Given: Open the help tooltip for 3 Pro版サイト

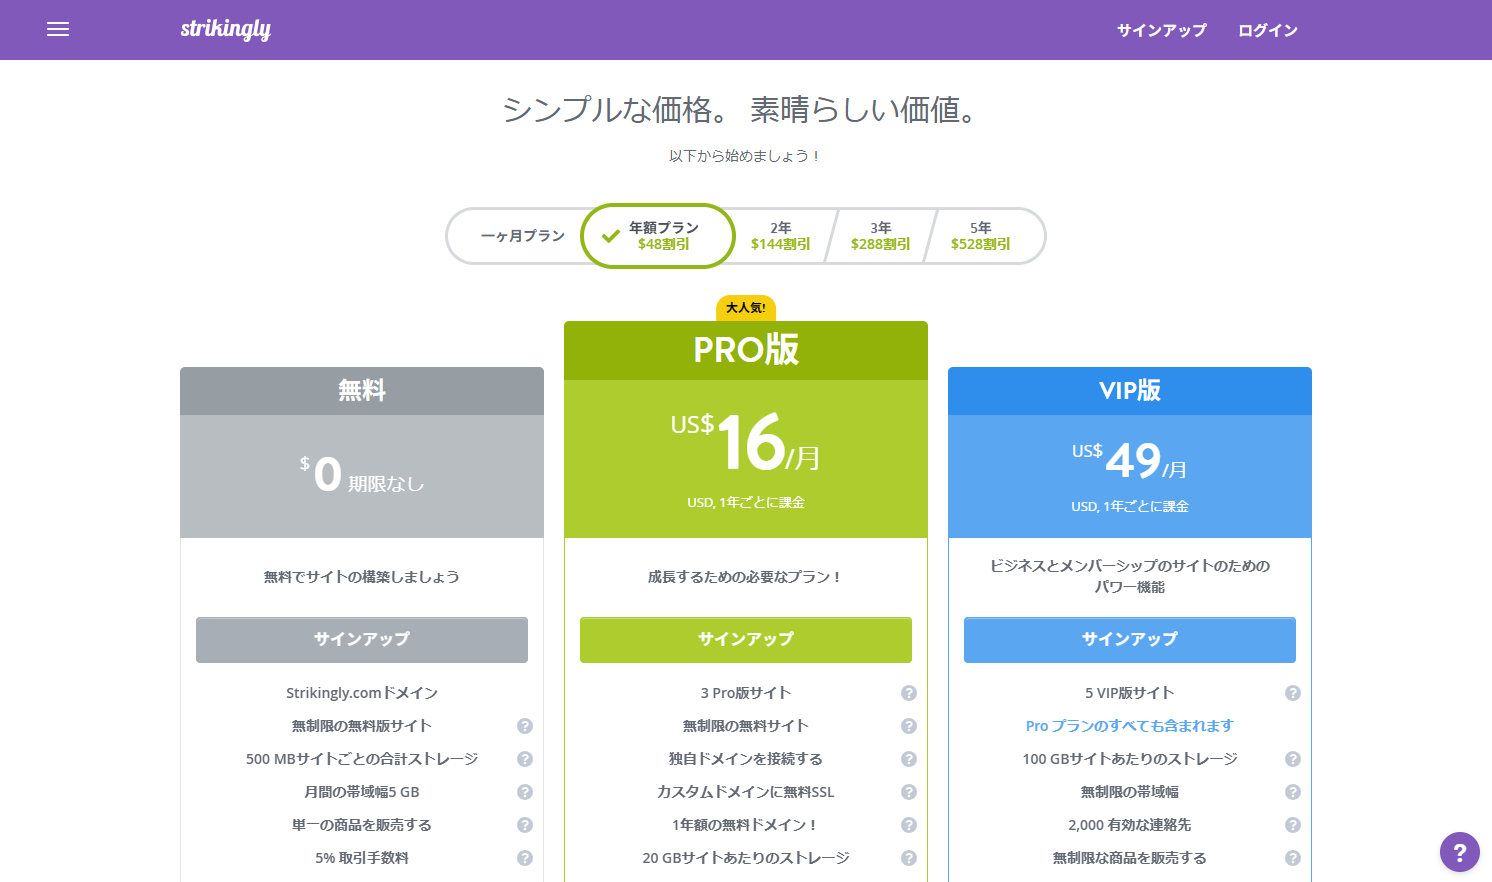Looking at the screenshot, I should pos(909,692).
